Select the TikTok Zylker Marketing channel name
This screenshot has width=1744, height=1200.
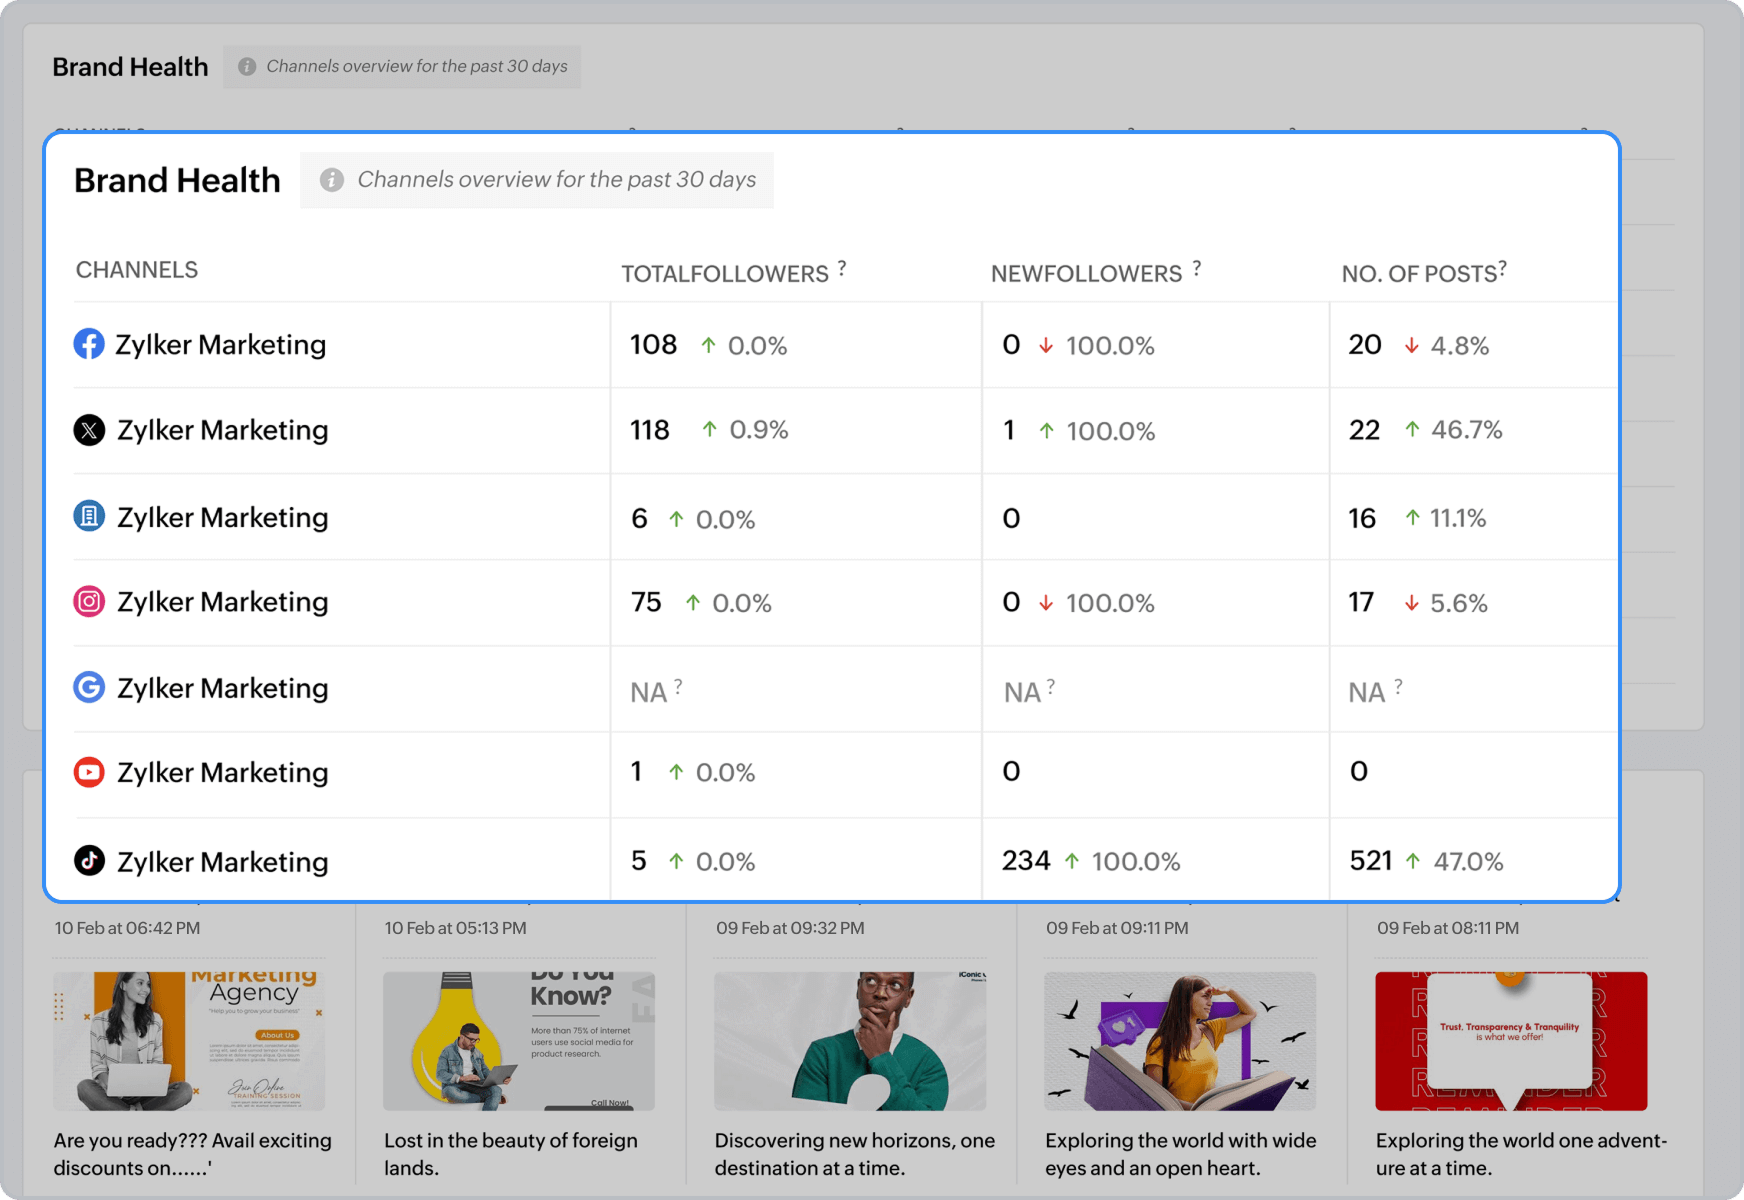[222, 862]
